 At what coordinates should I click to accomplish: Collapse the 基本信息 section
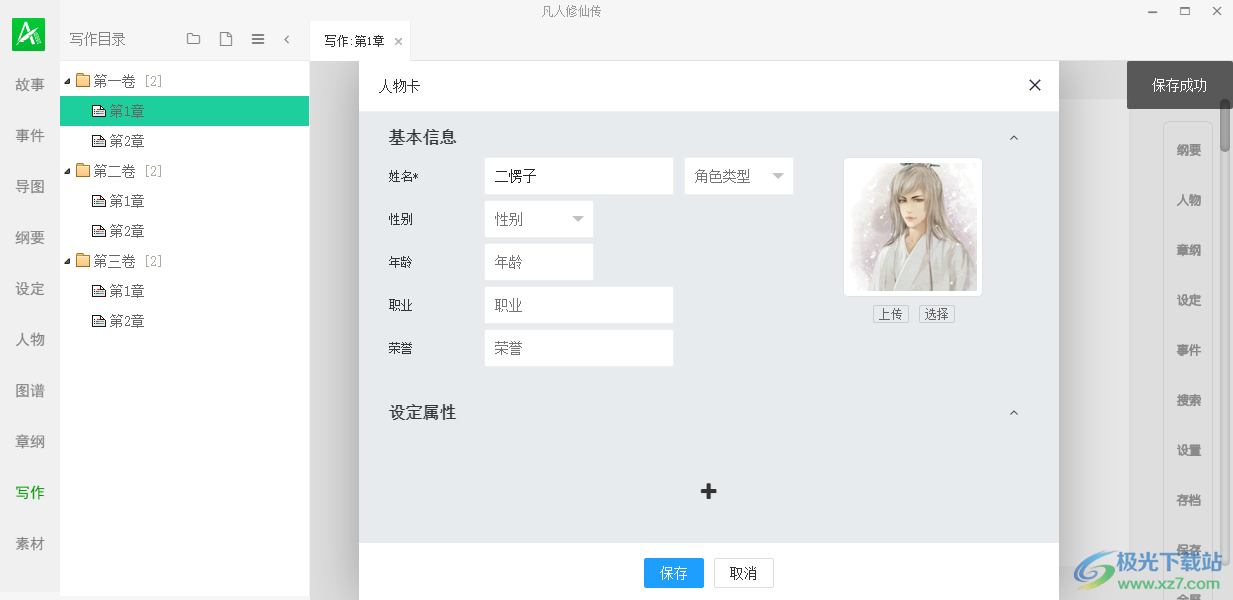(x=1014, y=137)
